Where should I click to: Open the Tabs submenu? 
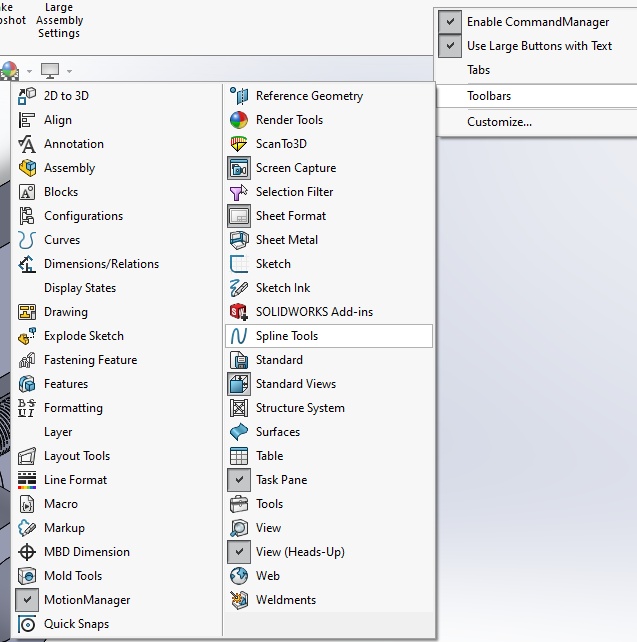pyautogui.click(x=536, y=70)
